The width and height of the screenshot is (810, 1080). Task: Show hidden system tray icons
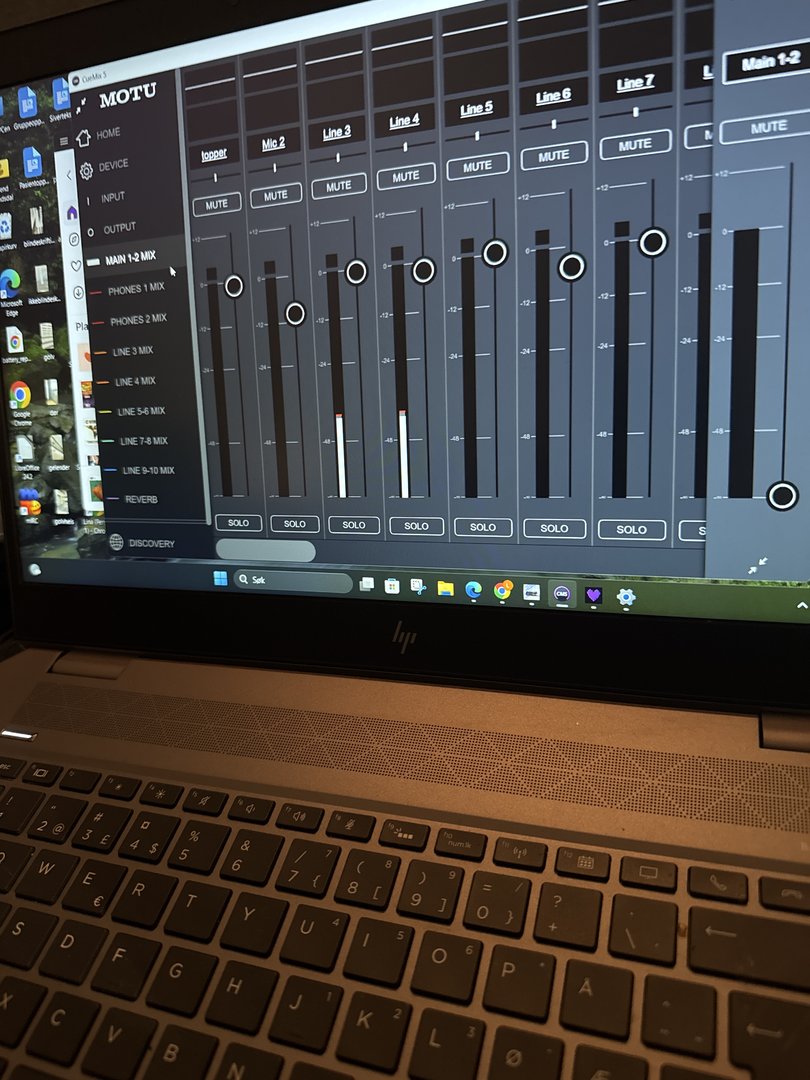[802, 605]
